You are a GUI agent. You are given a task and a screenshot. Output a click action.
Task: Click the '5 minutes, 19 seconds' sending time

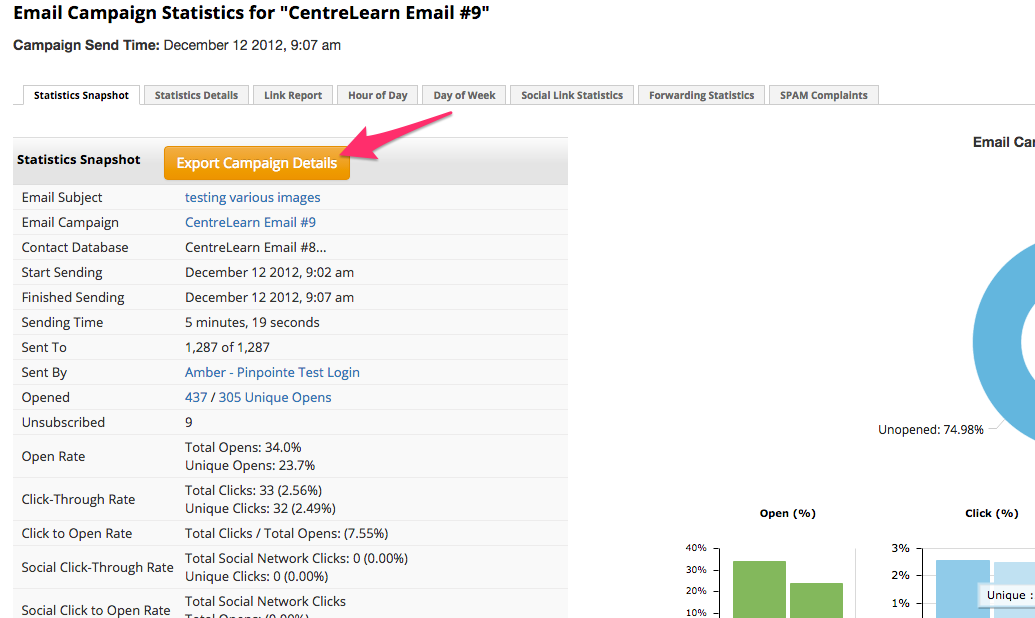click(x=252, y=322)
